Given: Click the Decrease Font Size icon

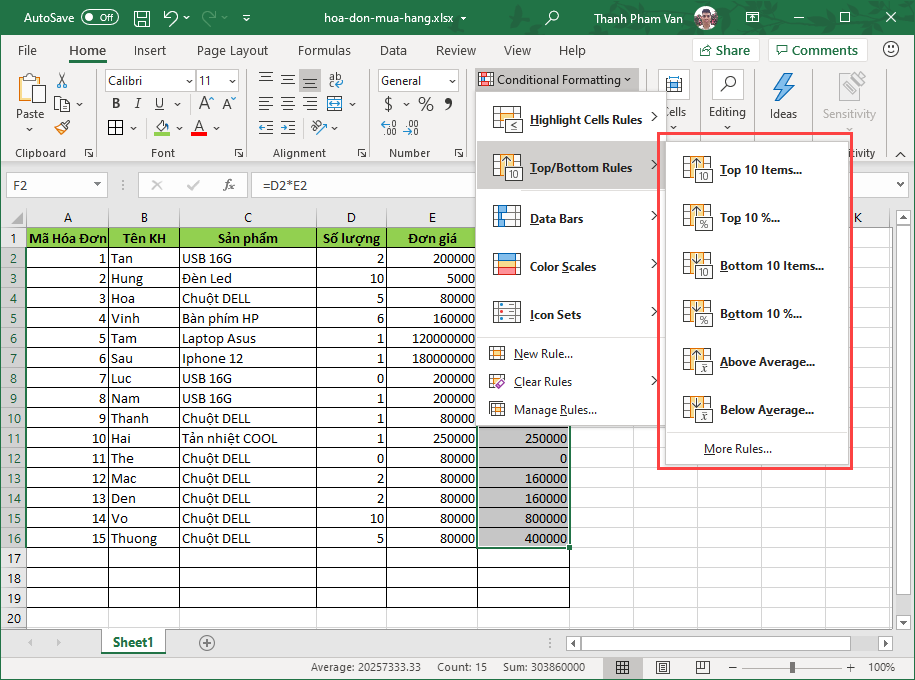Looking at the screenshot, I should pyautogui.click(x=229, y=103).
